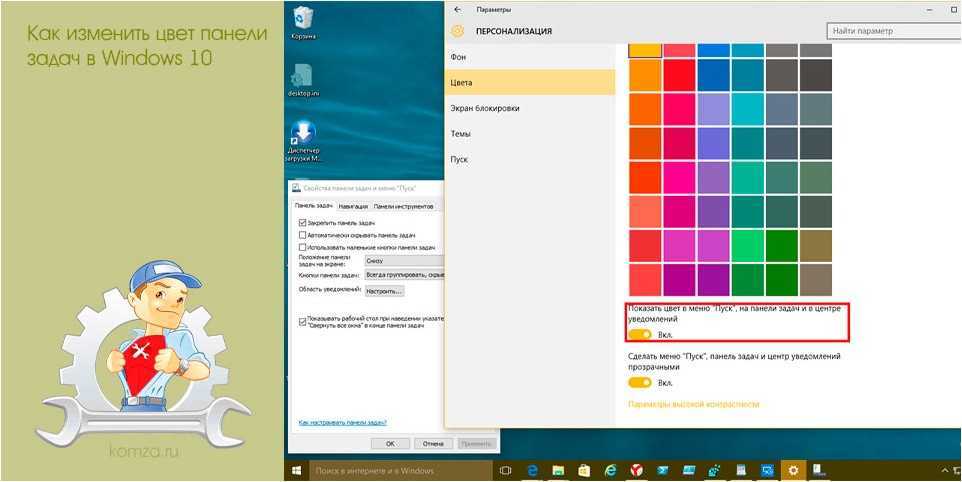962x482 pixels.
Task: Open Кнопки панели задач grouping dropdown
Action: pos(404,275)
